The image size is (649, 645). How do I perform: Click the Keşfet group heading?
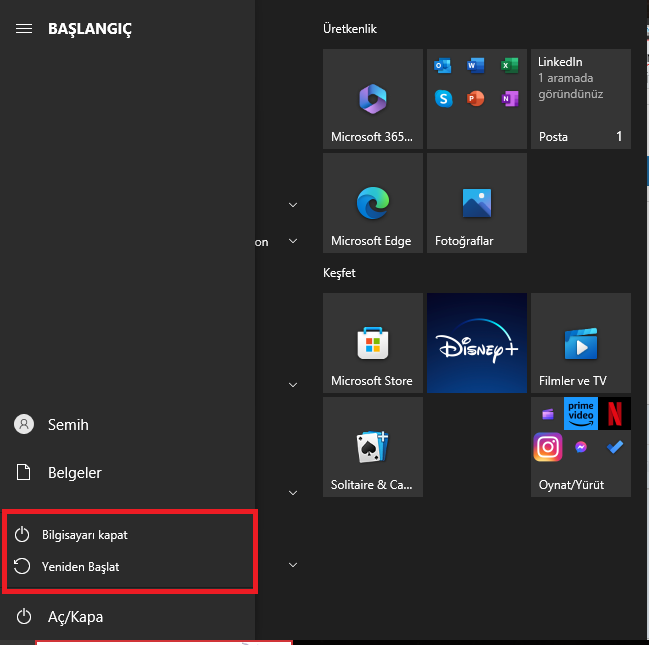click(x=339, y=273)
